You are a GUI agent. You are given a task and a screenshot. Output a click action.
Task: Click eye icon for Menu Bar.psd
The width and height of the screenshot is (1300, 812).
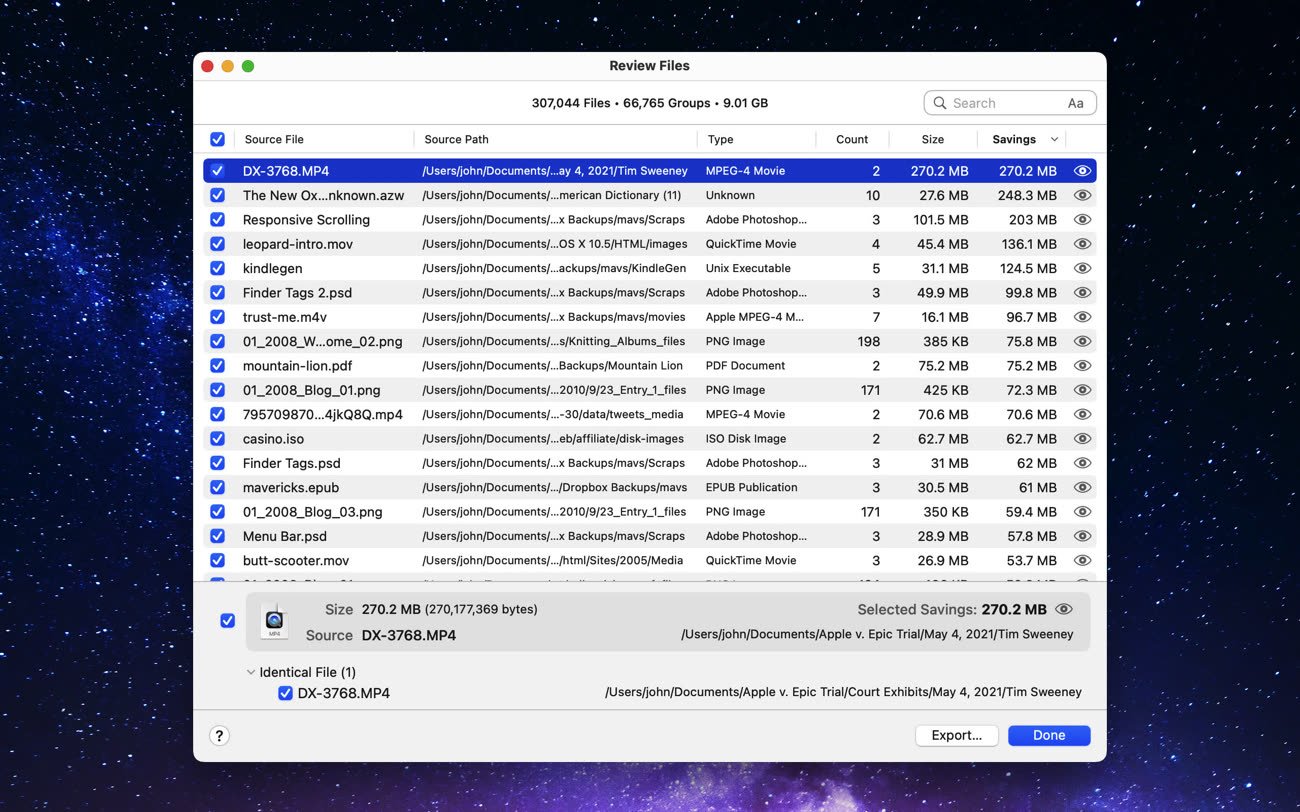click(x=1081, y=536)
